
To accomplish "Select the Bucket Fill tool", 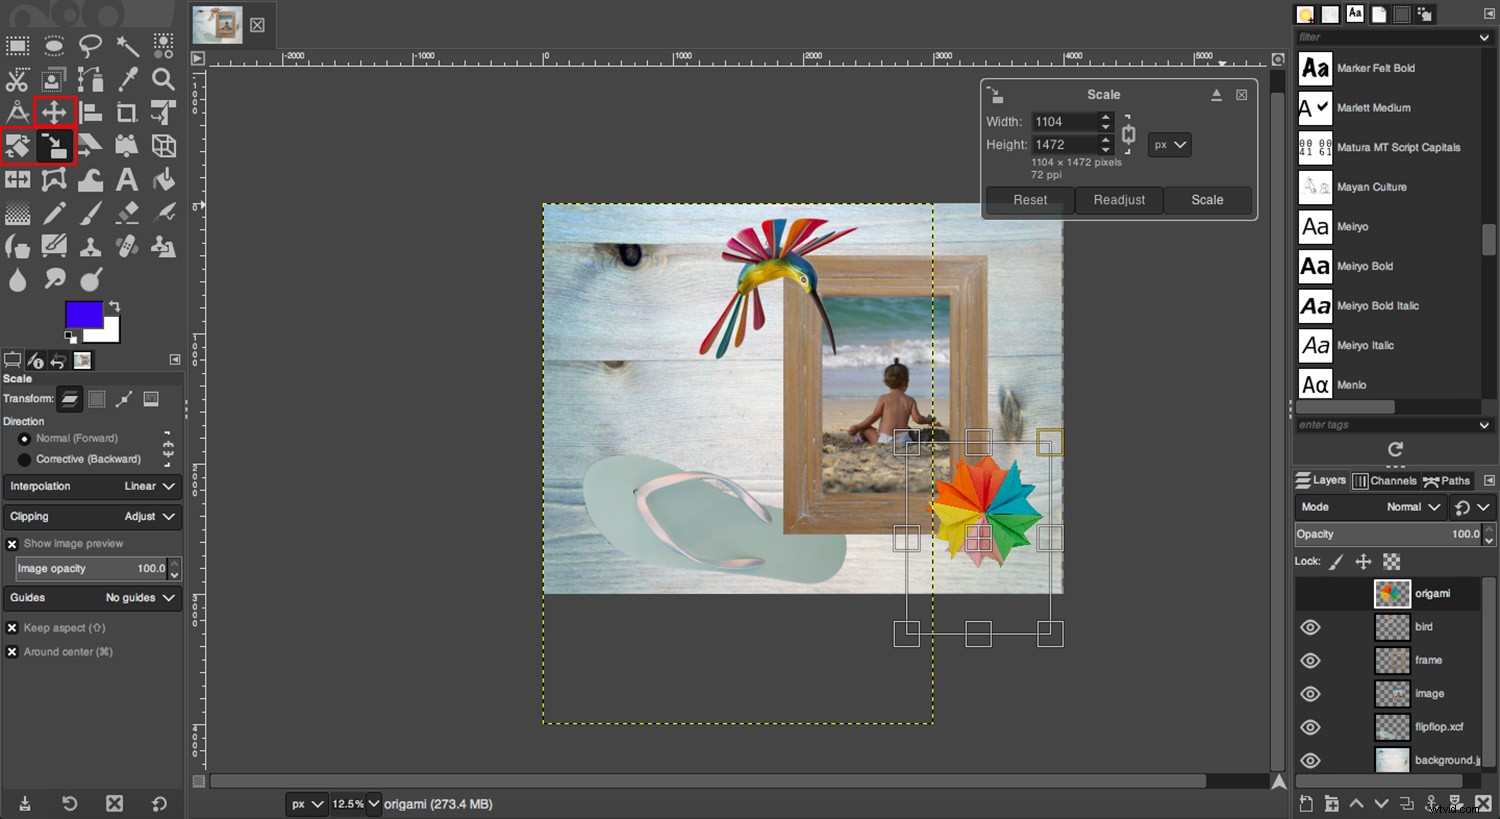I will tap(163, 179).
